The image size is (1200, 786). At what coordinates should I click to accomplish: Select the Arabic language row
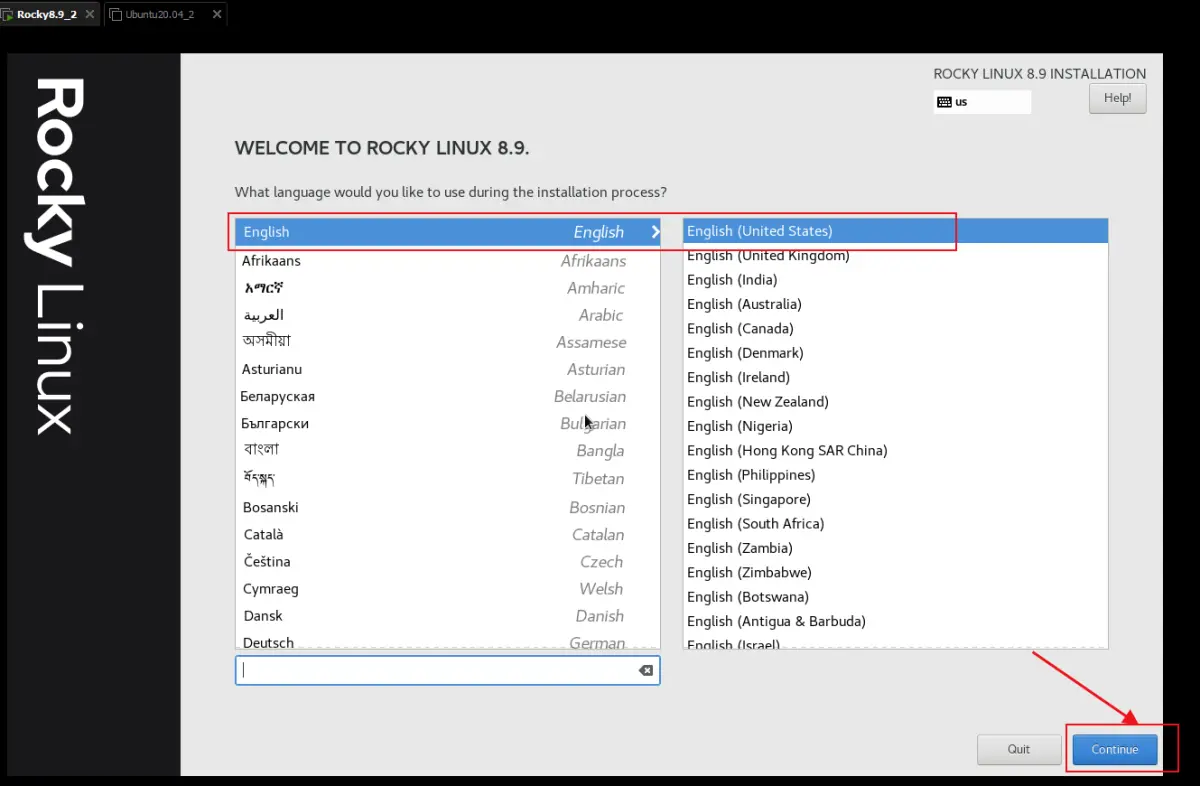[x=448, y=315]
